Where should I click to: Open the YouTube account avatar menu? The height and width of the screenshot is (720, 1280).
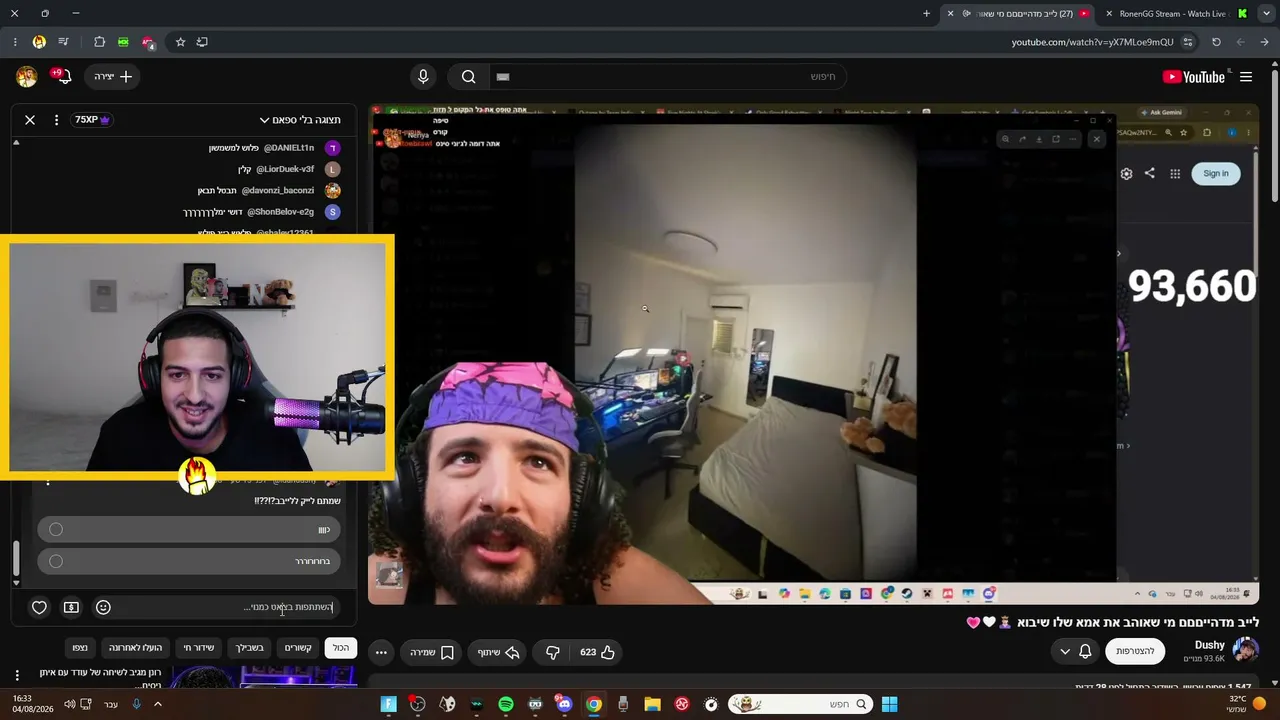click(27, 77)
